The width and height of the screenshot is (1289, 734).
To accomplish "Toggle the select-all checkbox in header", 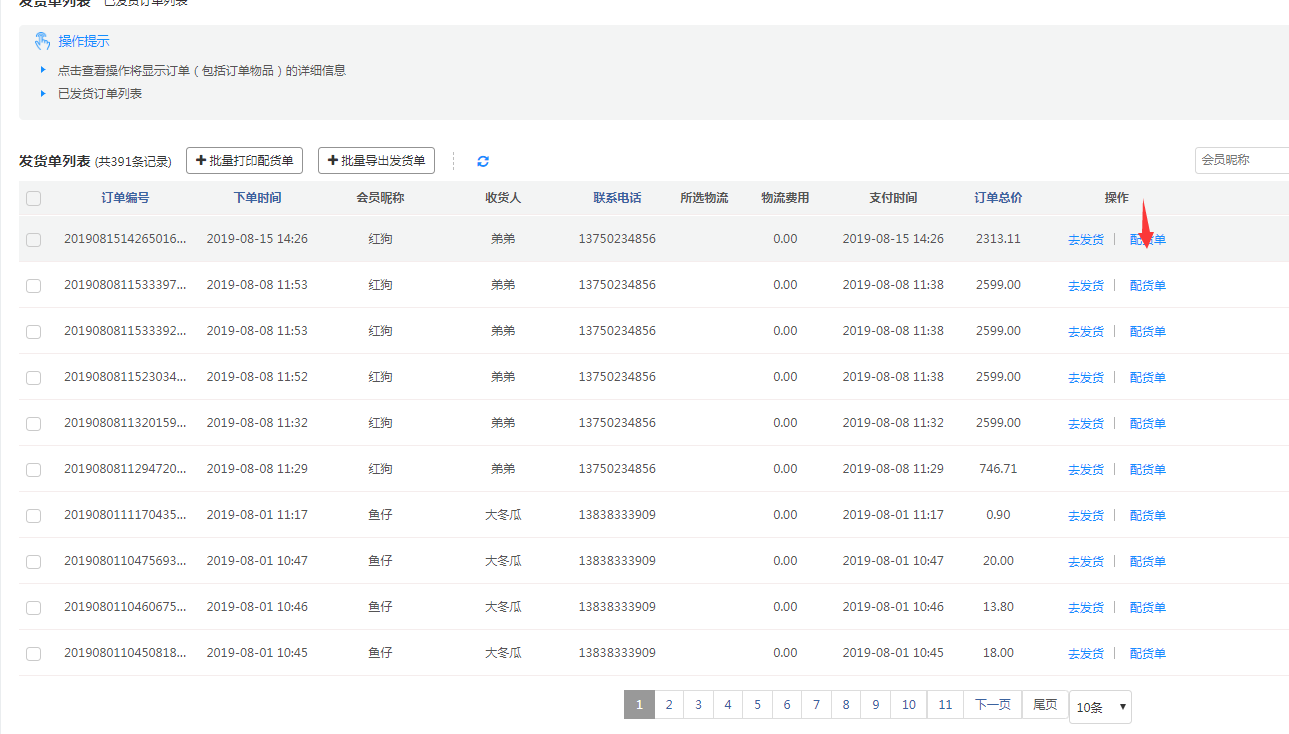I will (34, 198).
